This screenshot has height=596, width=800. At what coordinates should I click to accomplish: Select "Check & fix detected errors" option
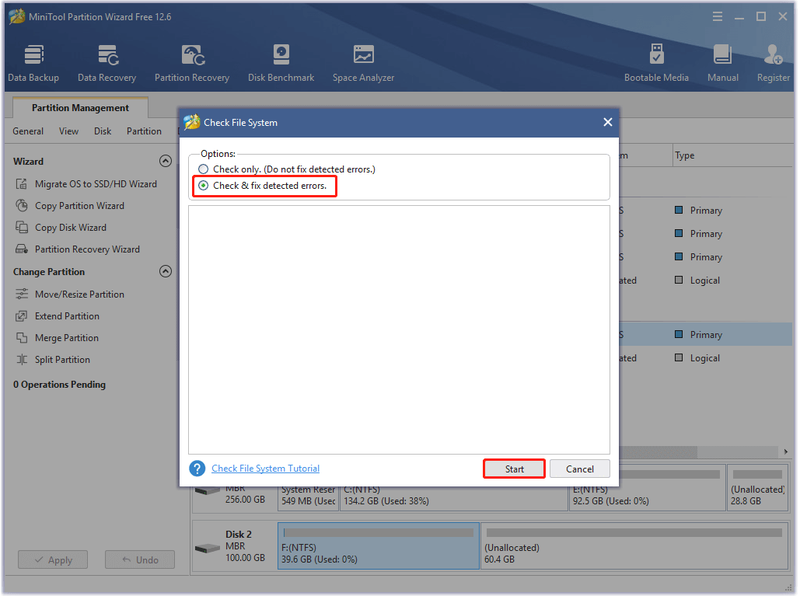204,185
